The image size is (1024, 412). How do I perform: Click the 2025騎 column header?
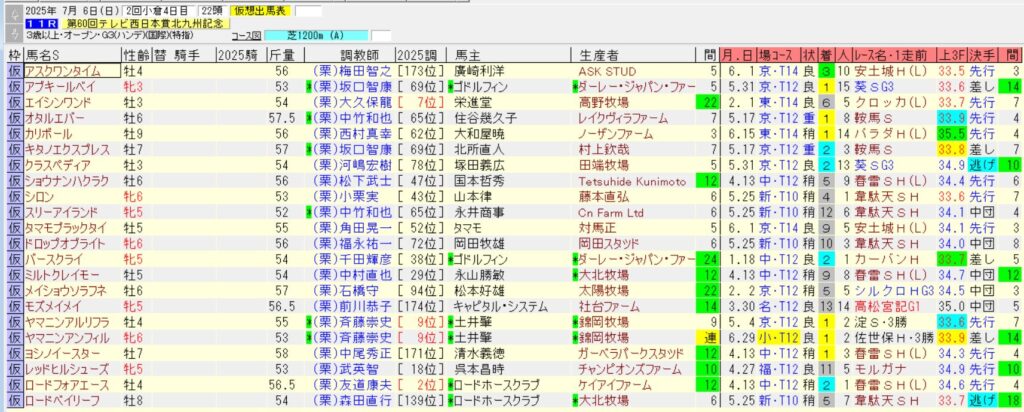coord(240,55)
